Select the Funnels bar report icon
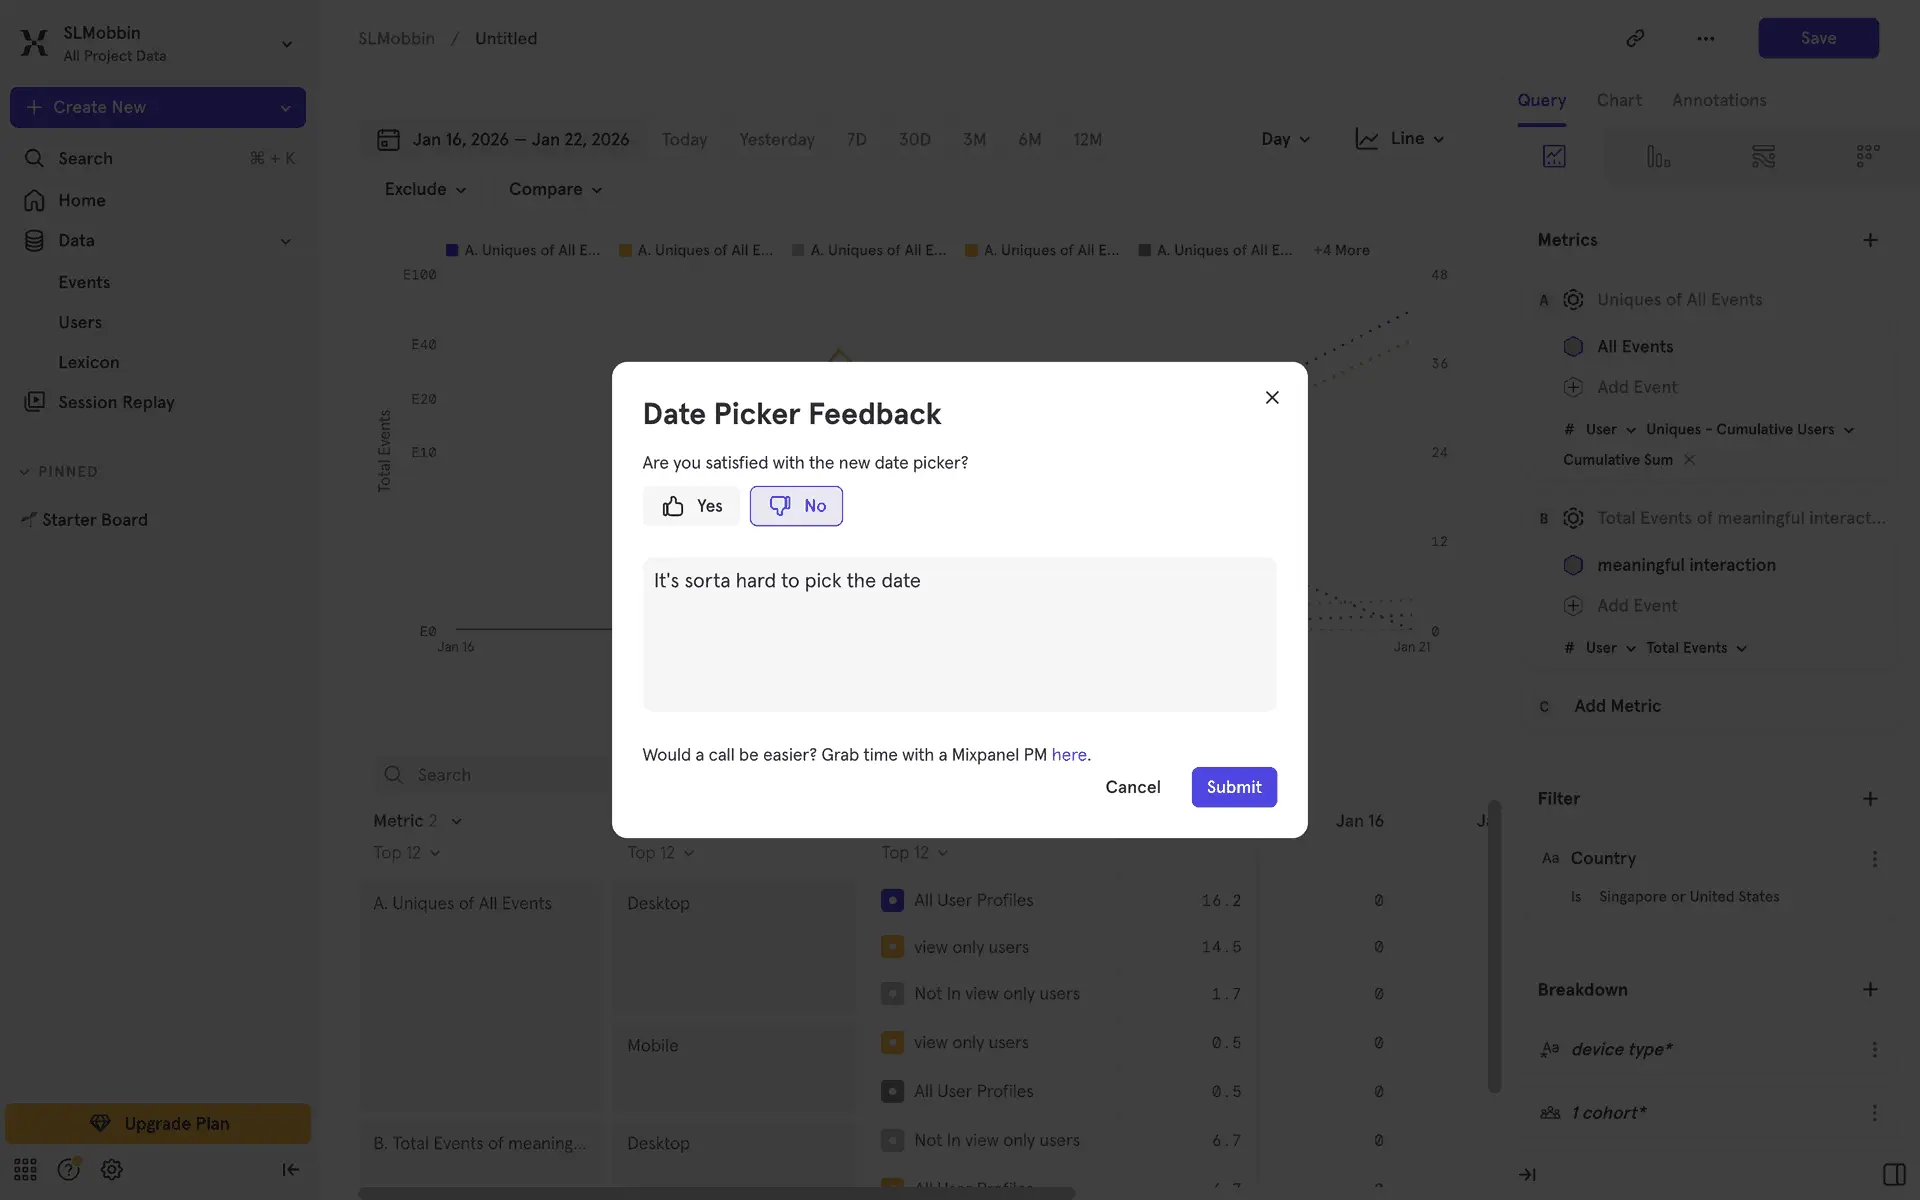Screen dimensions: 1920x1200 [1658, 156]
